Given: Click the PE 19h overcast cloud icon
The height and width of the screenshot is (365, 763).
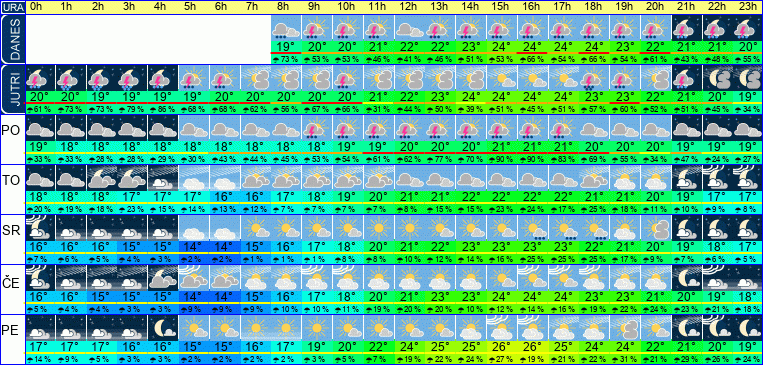Looking at the screenshot, I should tap(625, 328).
